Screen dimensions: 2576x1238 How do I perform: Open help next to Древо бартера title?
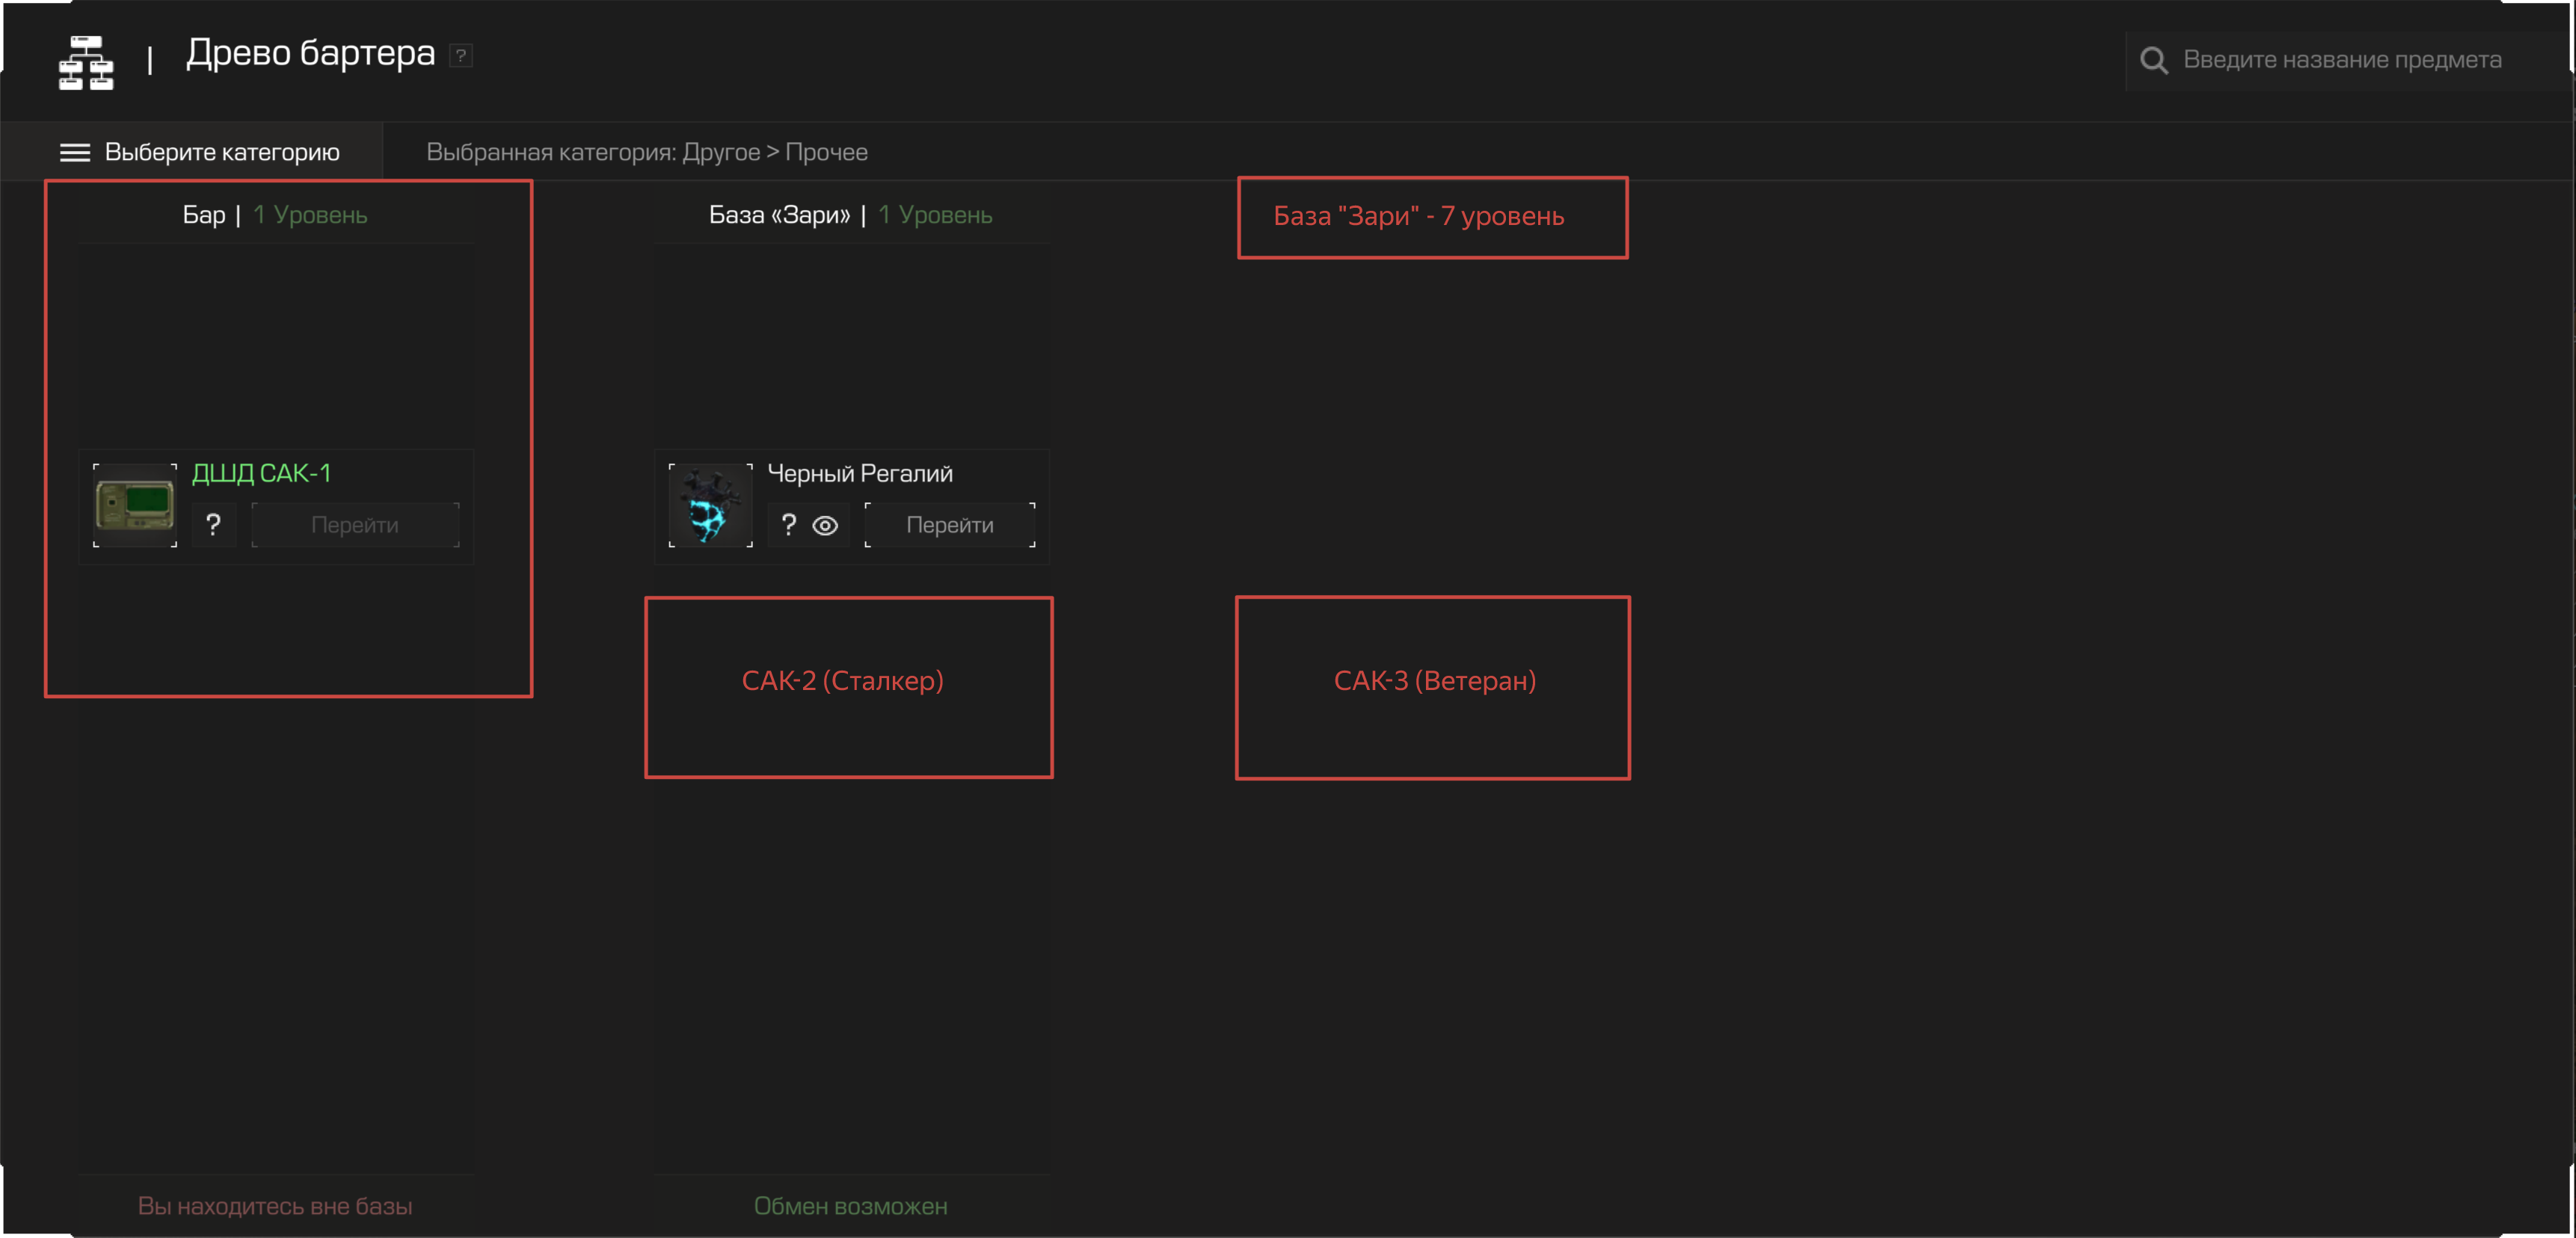tap(460, 55)
